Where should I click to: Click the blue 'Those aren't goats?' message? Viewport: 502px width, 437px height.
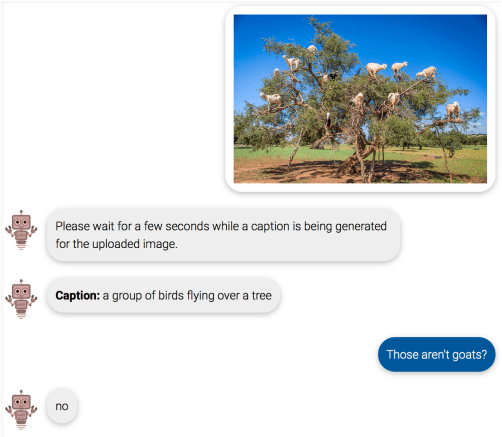pyautogui.click(x=436, y=354)
